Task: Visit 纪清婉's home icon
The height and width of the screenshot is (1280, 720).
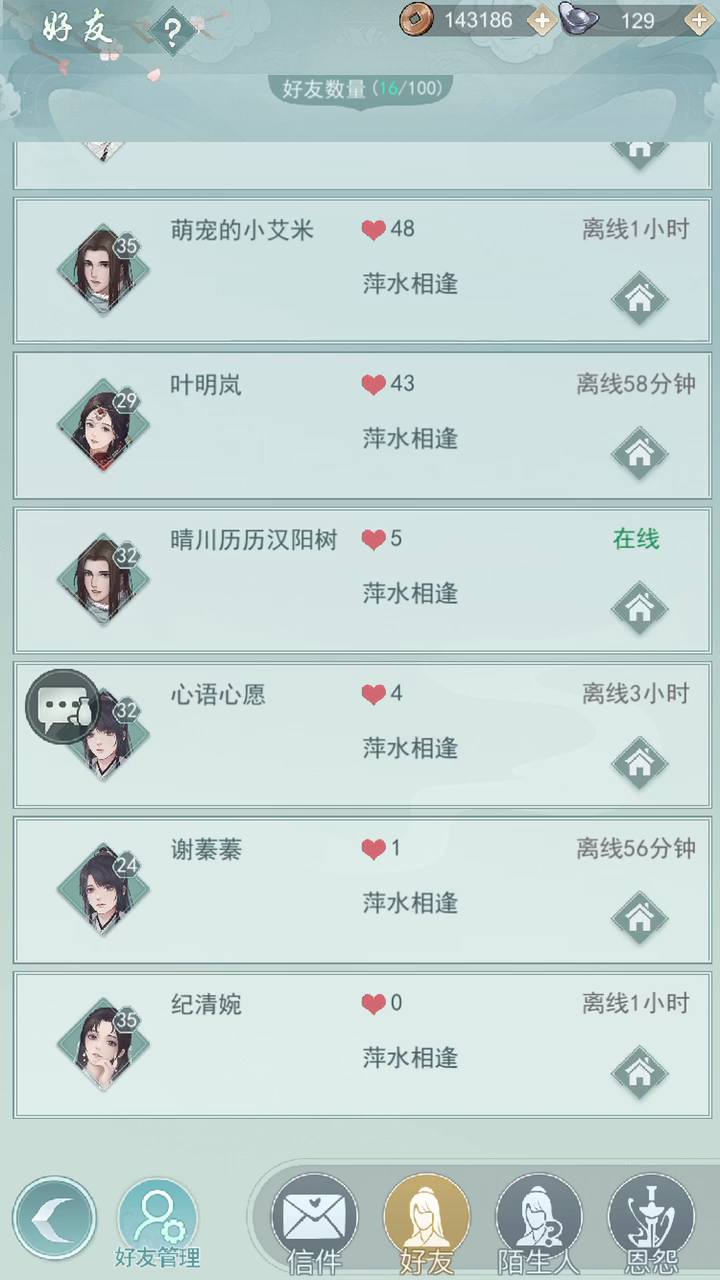Action: (639, 1073)
